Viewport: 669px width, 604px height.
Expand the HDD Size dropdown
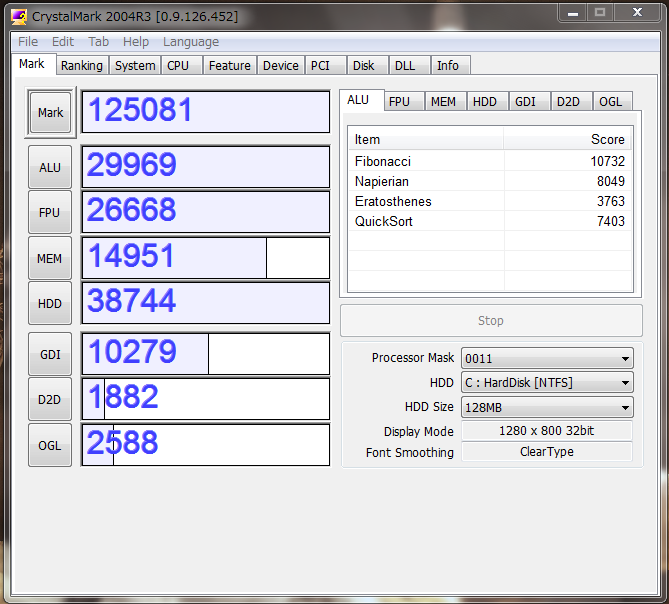(x=547, y=407)
